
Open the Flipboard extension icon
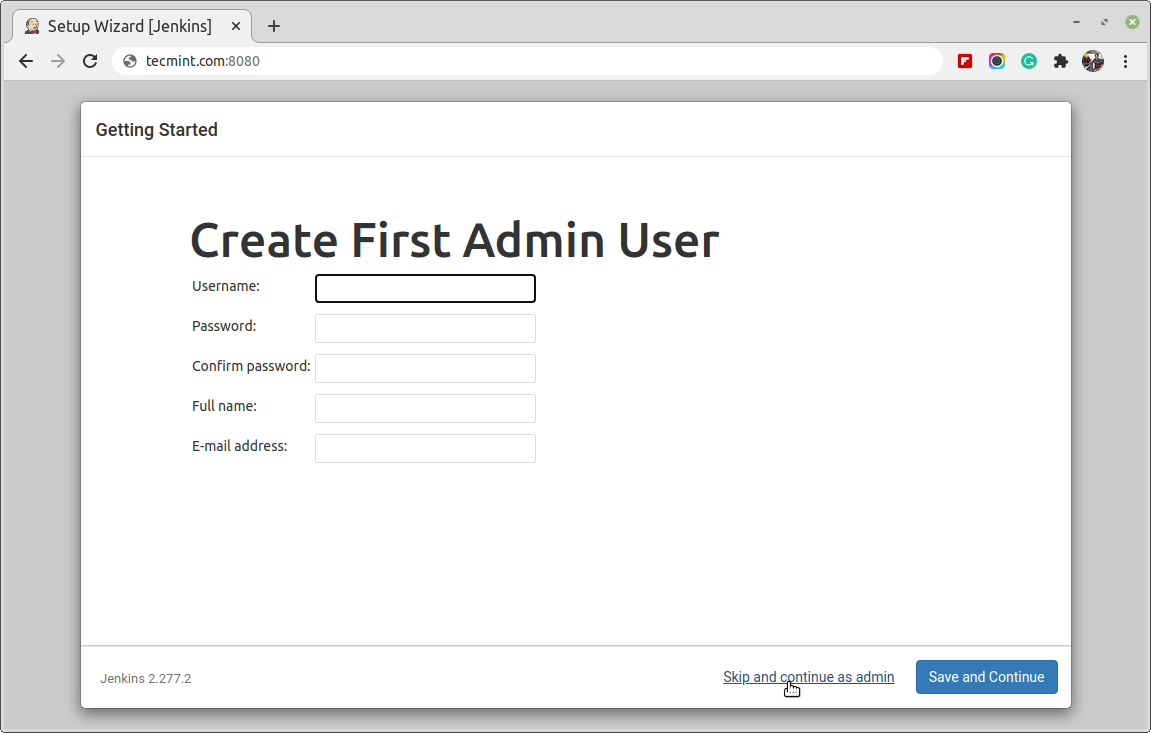[965, 61]
